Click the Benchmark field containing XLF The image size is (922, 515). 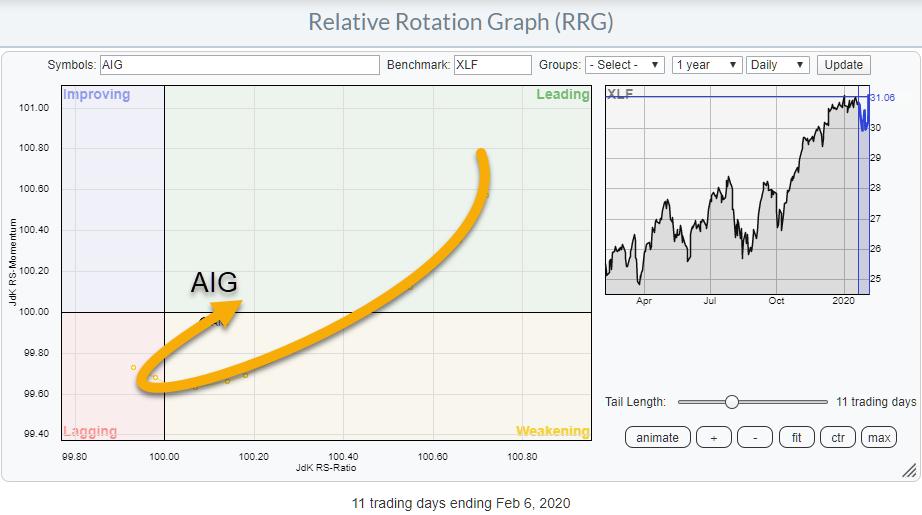492,65
